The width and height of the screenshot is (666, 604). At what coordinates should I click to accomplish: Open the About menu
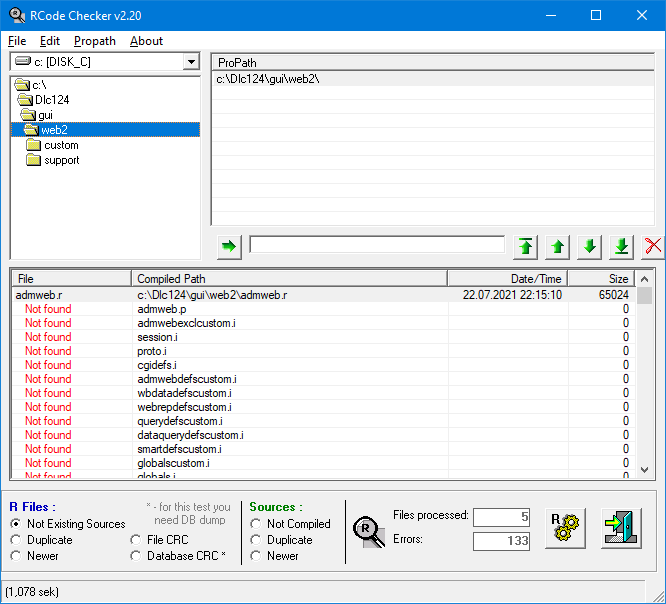pyautogui.click(x=146, y=41)
